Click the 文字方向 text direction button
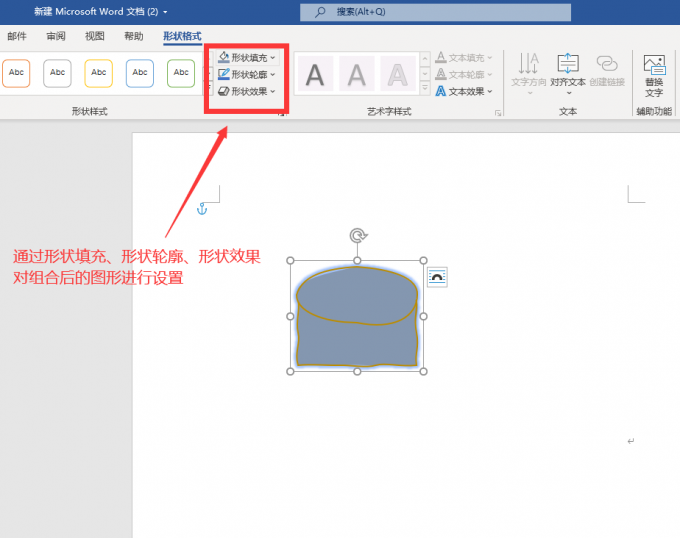The image size is (680, 538). coord(529,74)
